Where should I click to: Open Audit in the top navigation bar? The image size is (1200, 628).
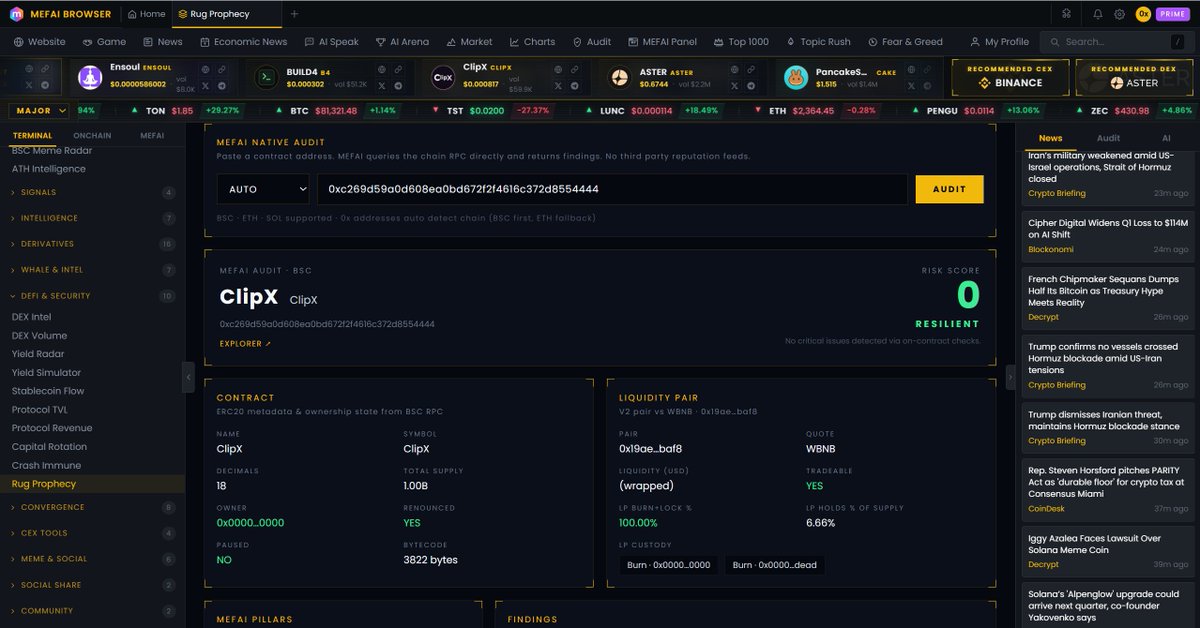tap(591, 42)
